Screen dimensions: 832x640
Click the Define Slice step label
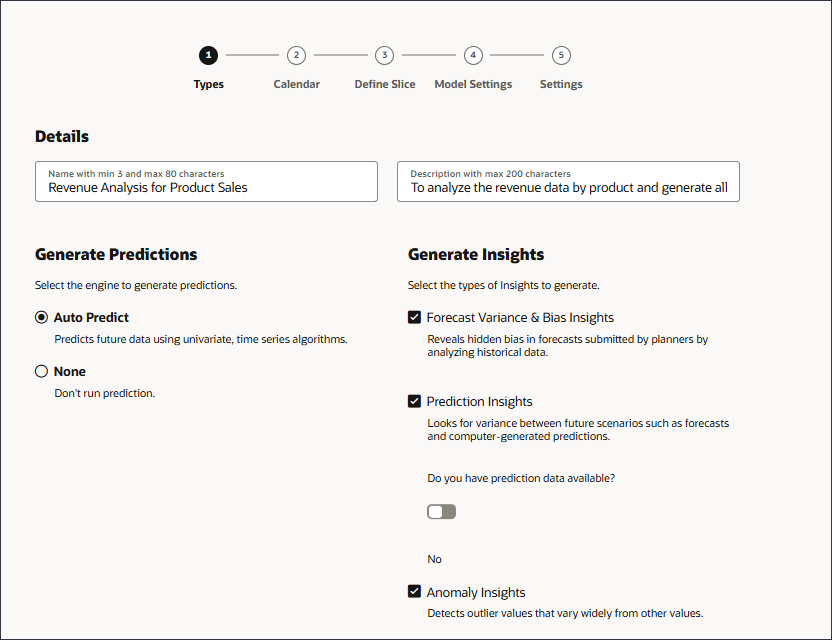[x=384, y=84]
